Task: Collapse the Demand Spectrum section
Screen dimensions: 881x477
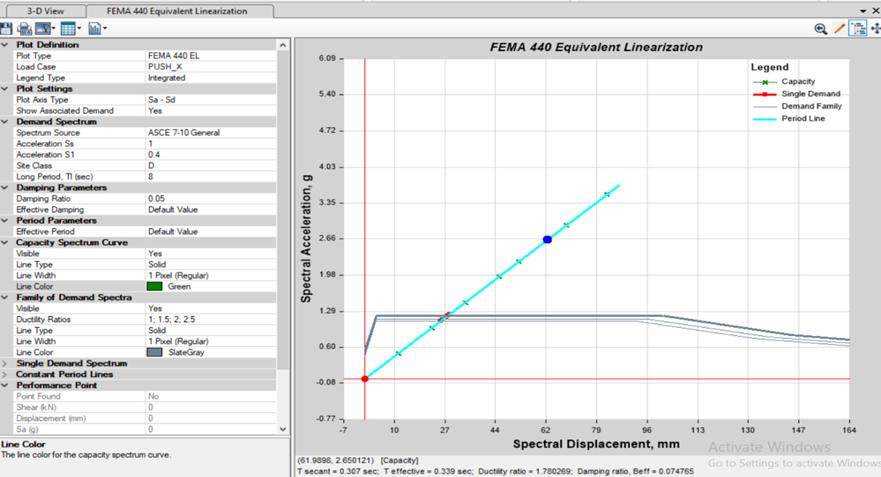Action: pos(6,121)
